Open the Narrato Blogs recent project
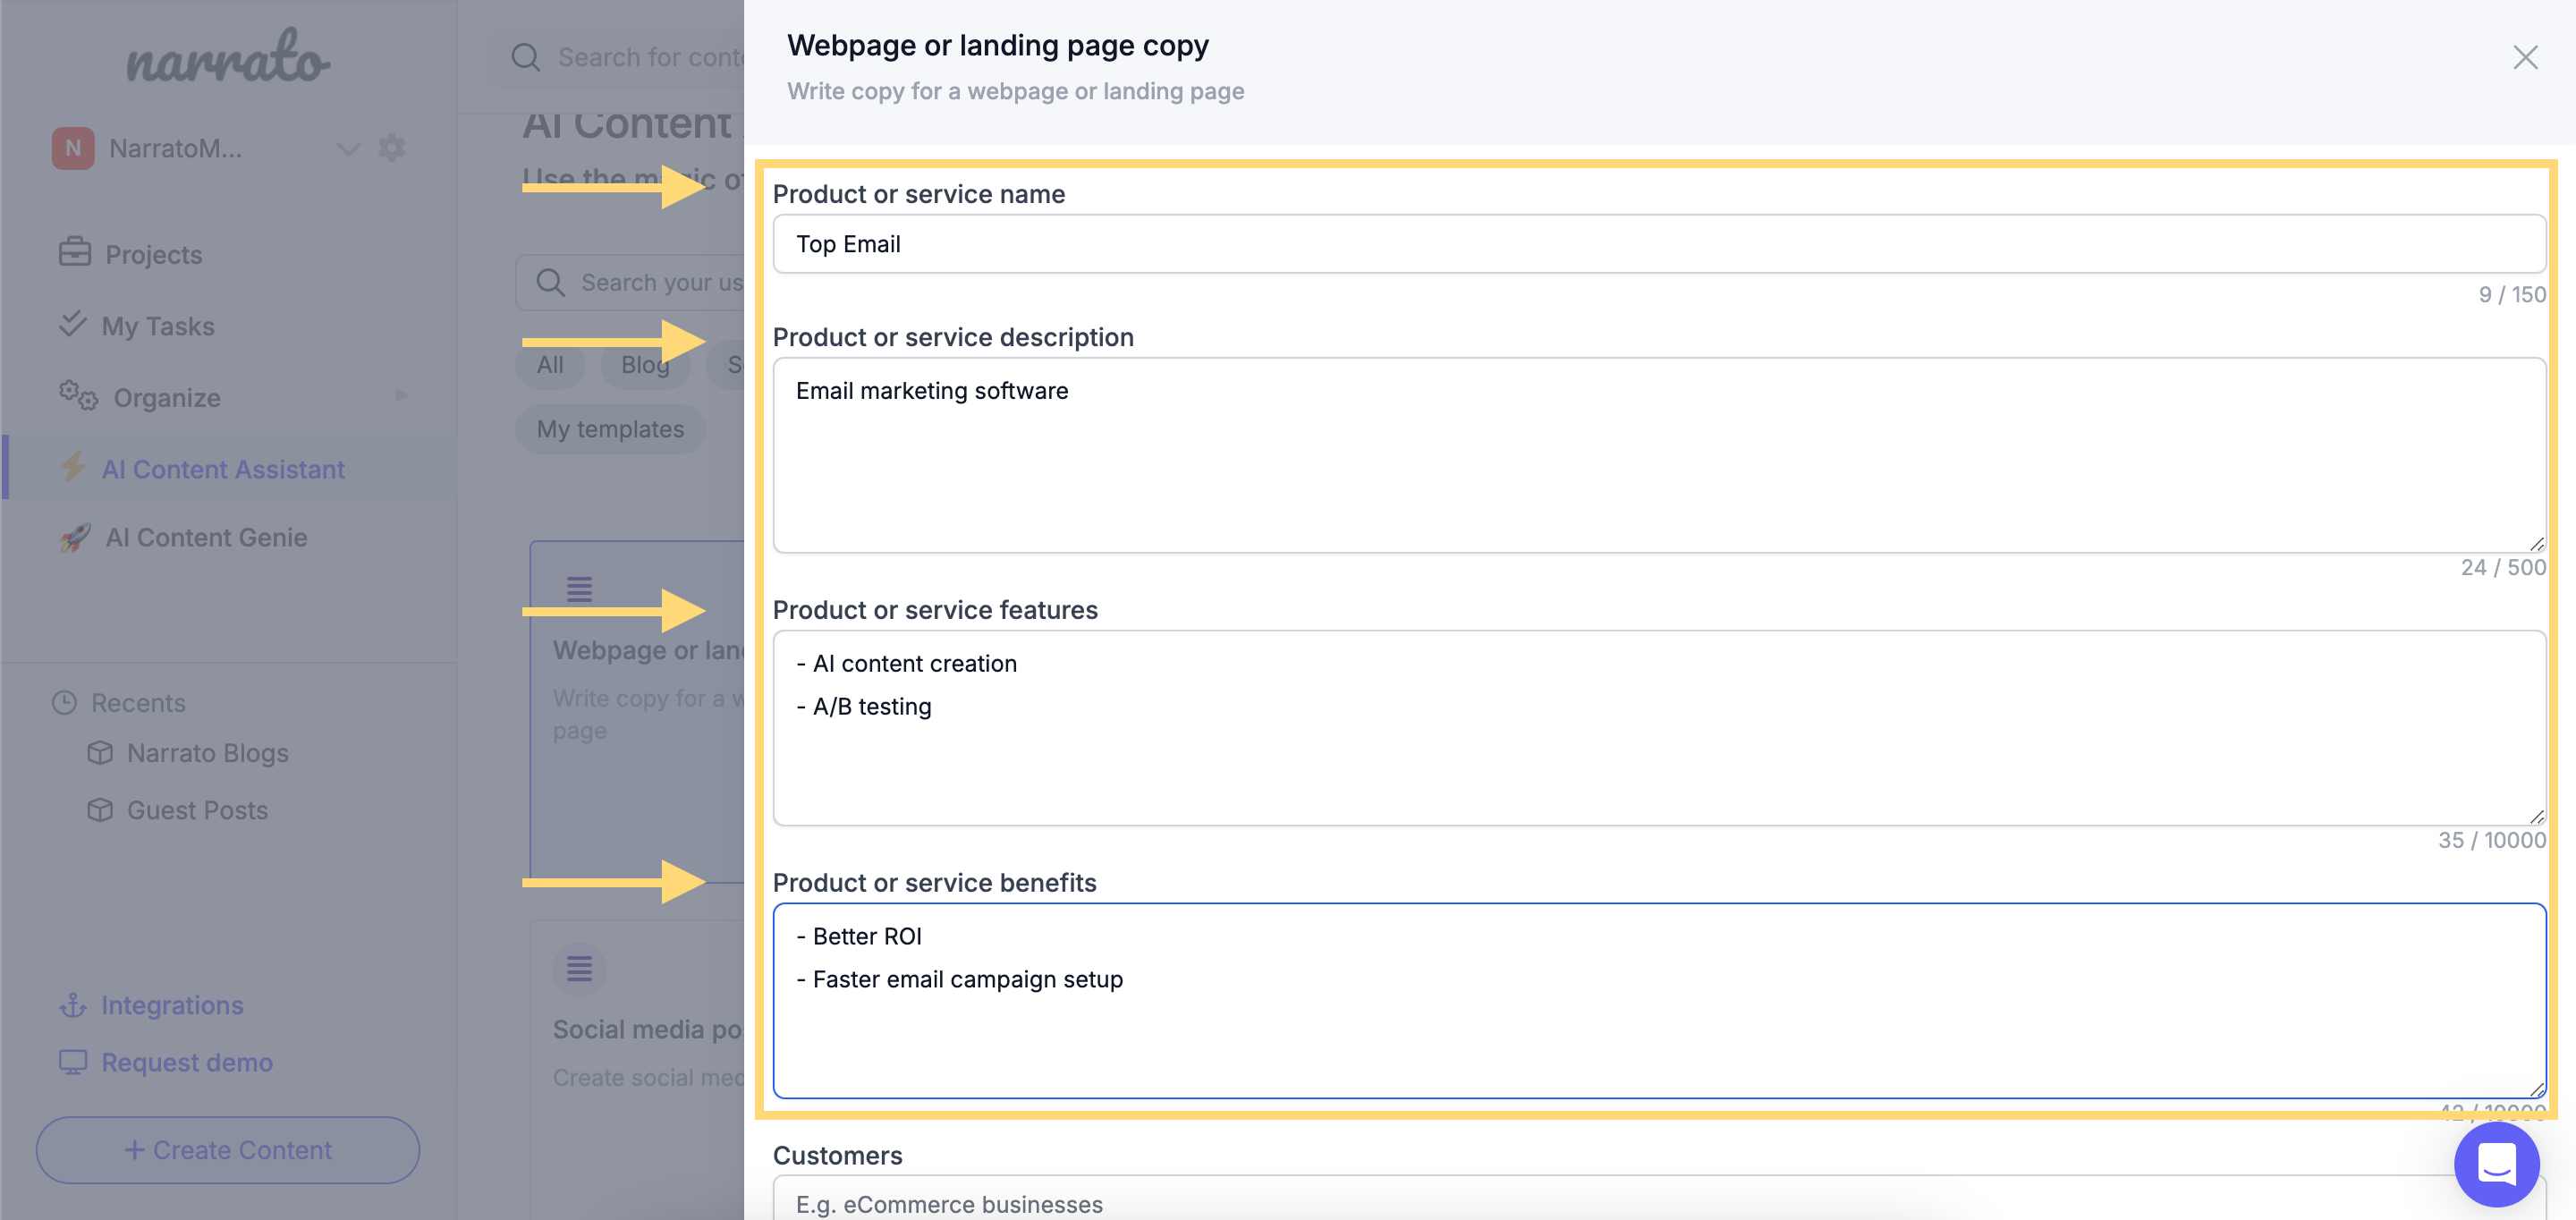The width and height of the screenshot is (2576, 1220). coord(207,752)
